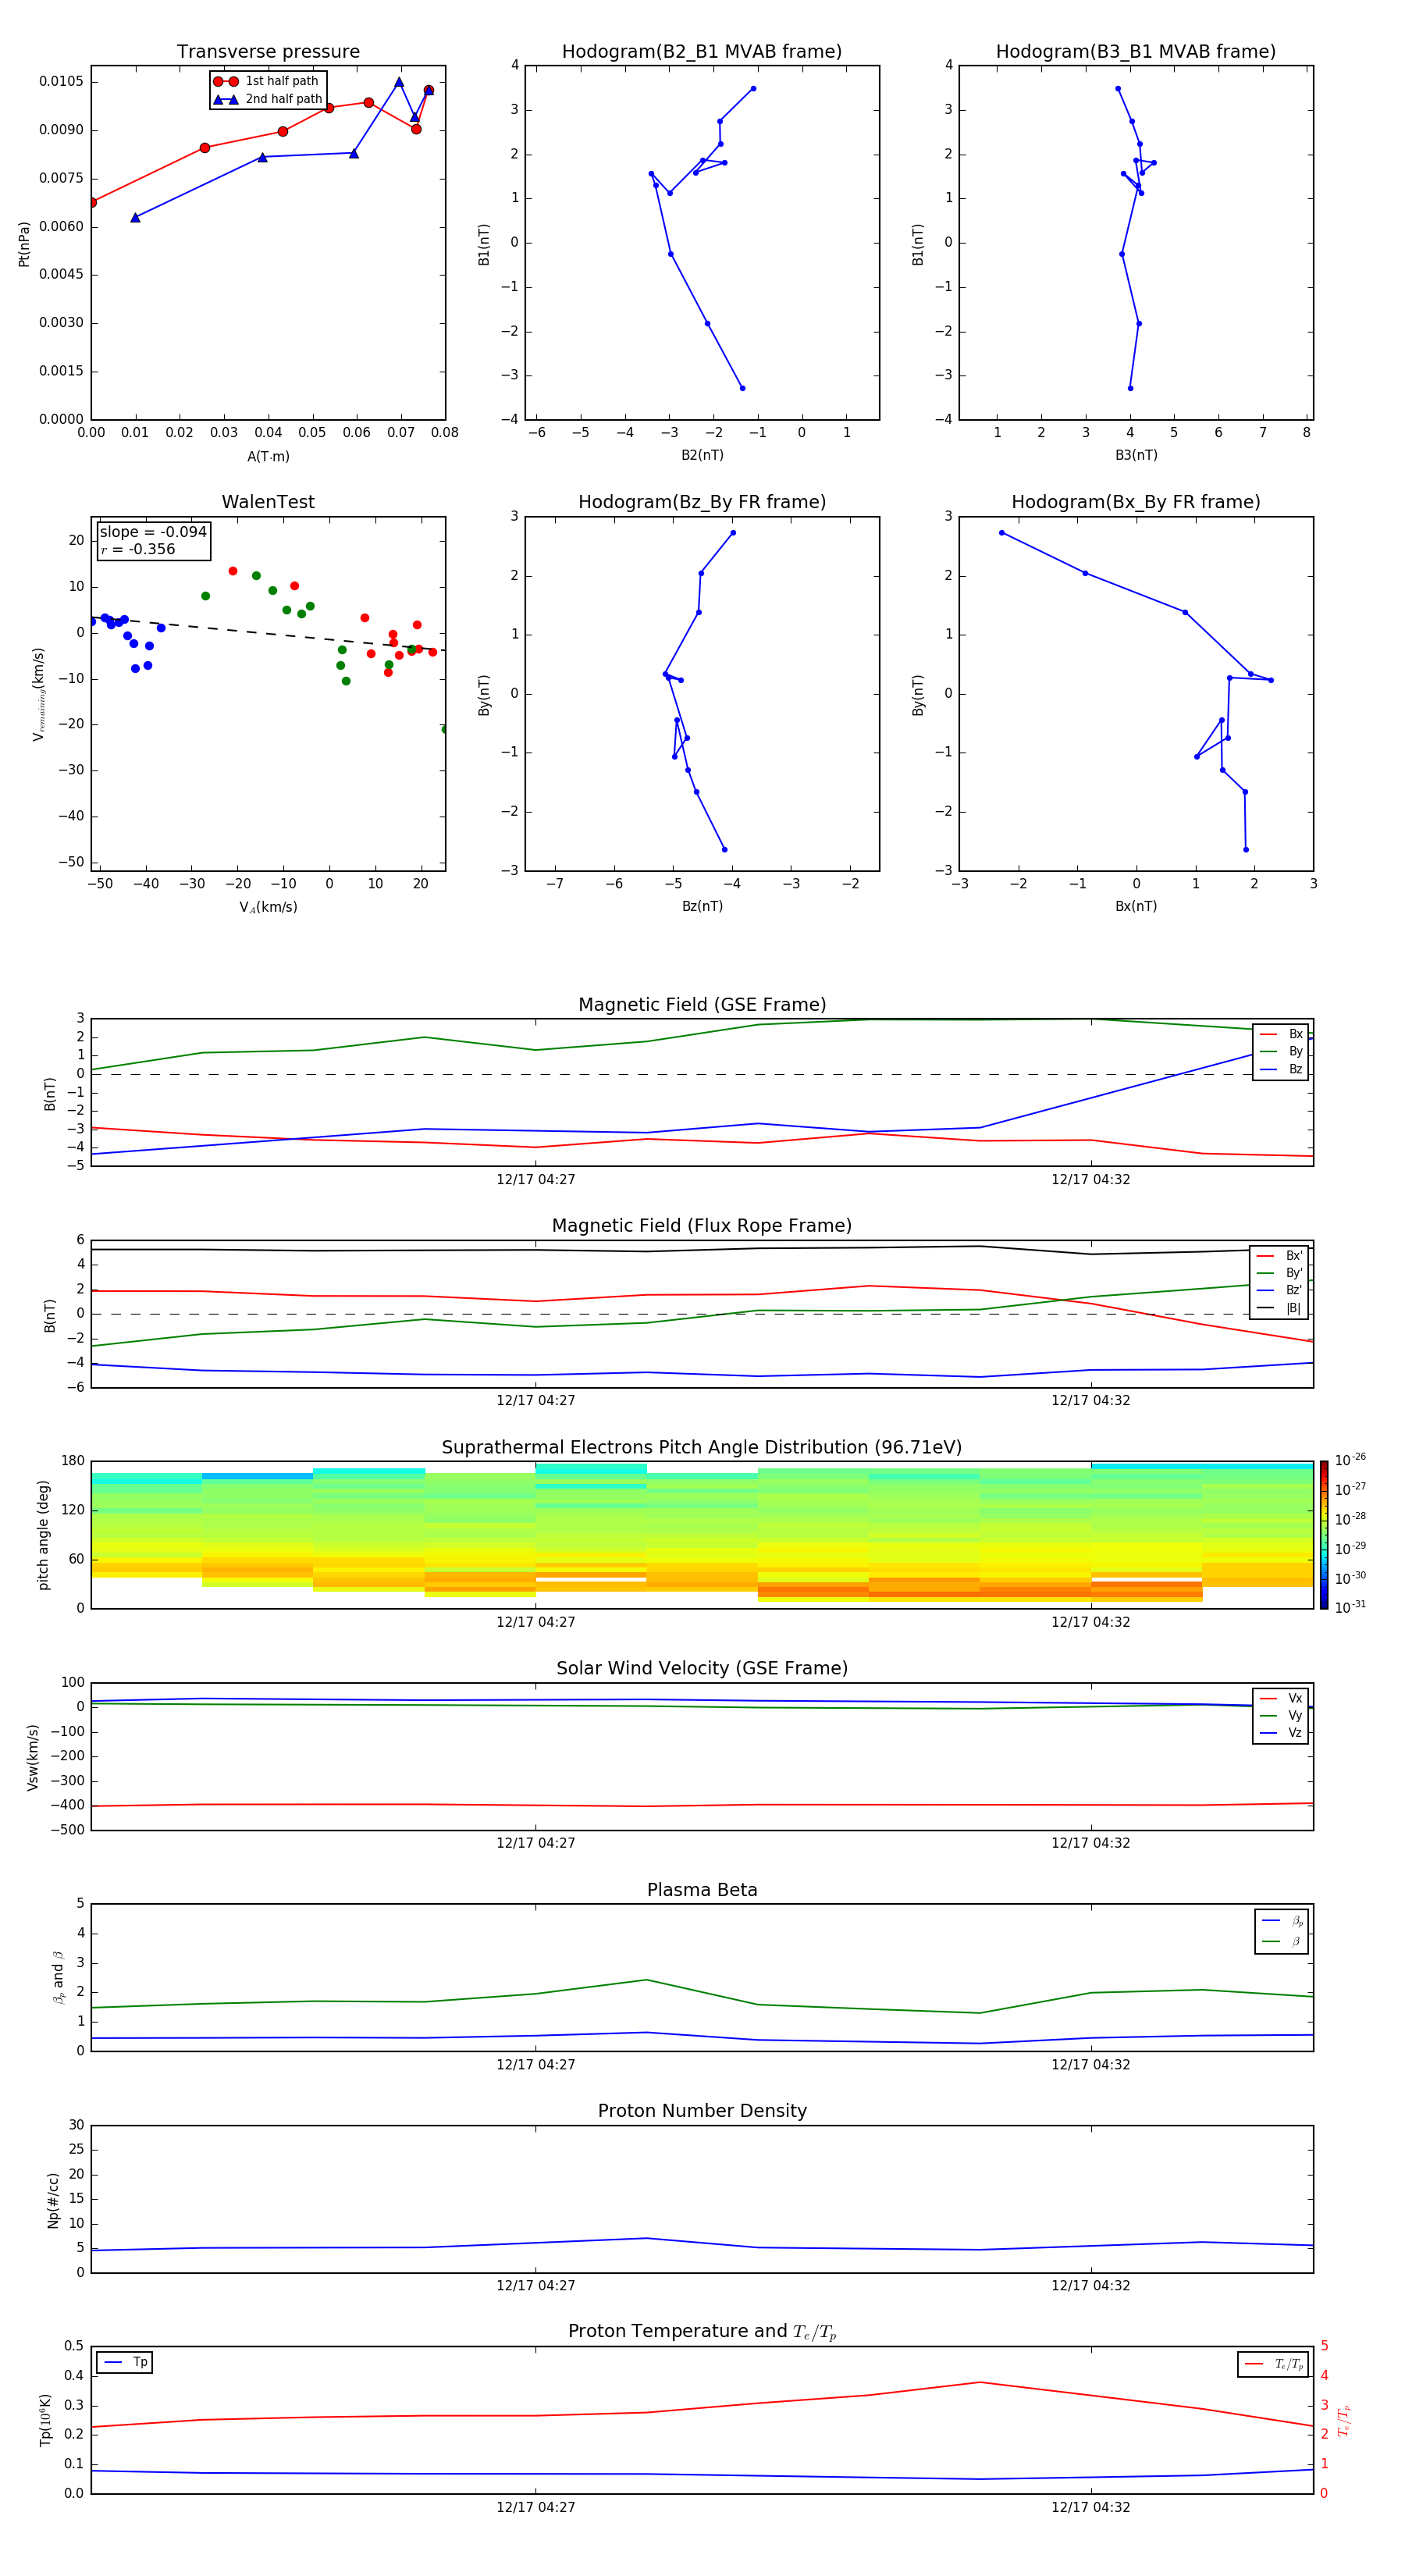Viewport: 1405px width, 2576px height.
Task: Click the "Proton Temperature and Te/Tp" title
Action: 702,2332
